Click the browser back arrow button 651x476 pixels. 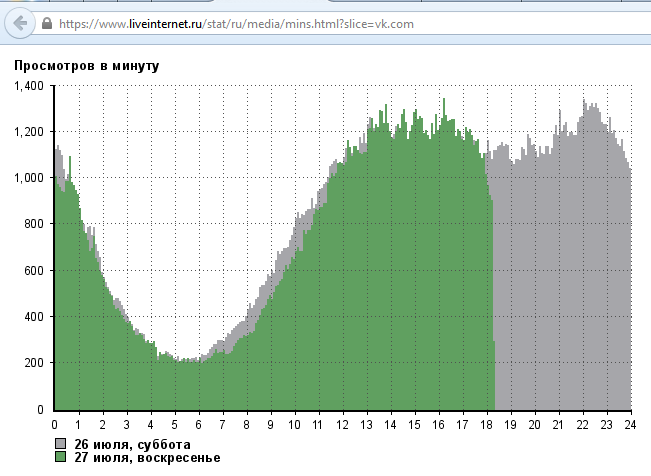[x=20, y=23]
